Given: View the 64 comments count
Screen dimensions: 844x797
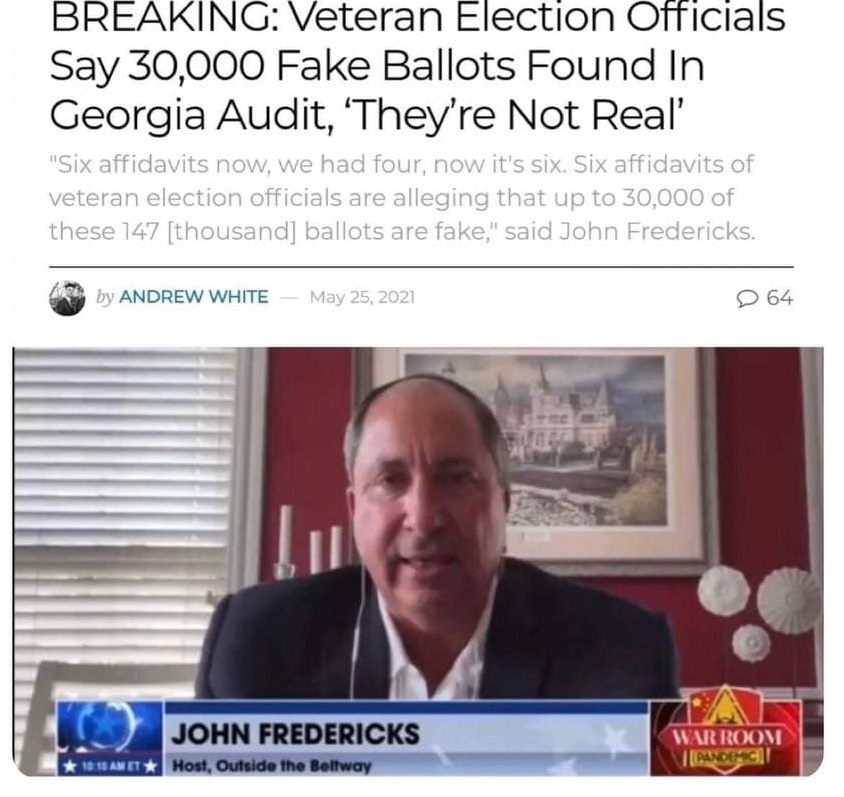Looking at the screenshot, I should click(x=779, y=298).
